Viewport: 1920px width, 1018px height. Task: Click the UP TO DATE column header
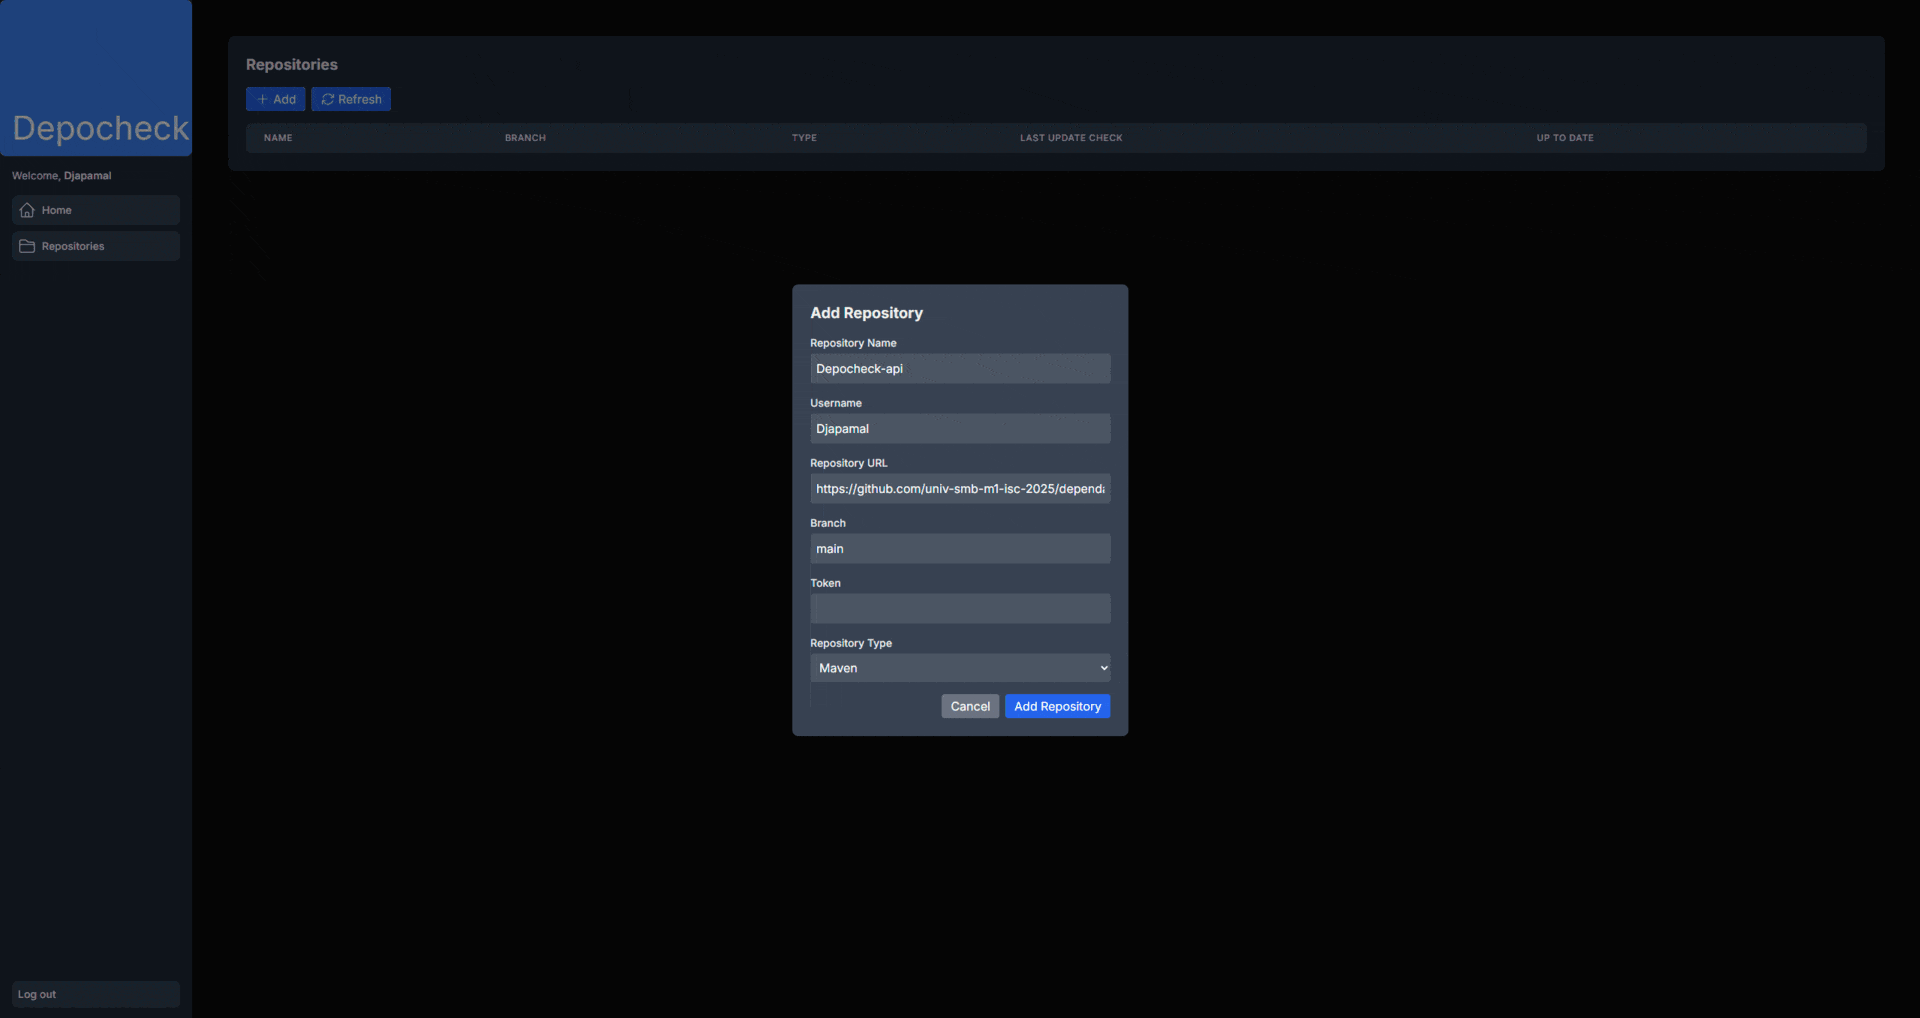coord(1565,138)
